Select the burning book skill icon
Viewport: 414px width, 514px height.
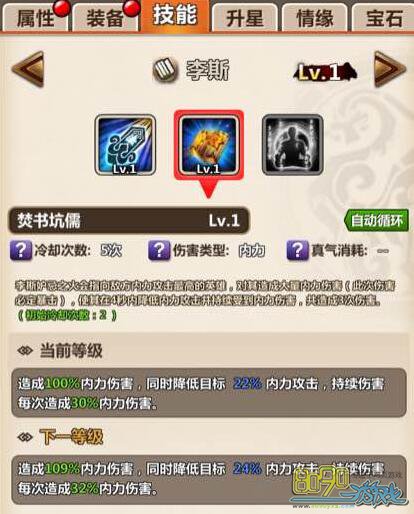point(209,145)
